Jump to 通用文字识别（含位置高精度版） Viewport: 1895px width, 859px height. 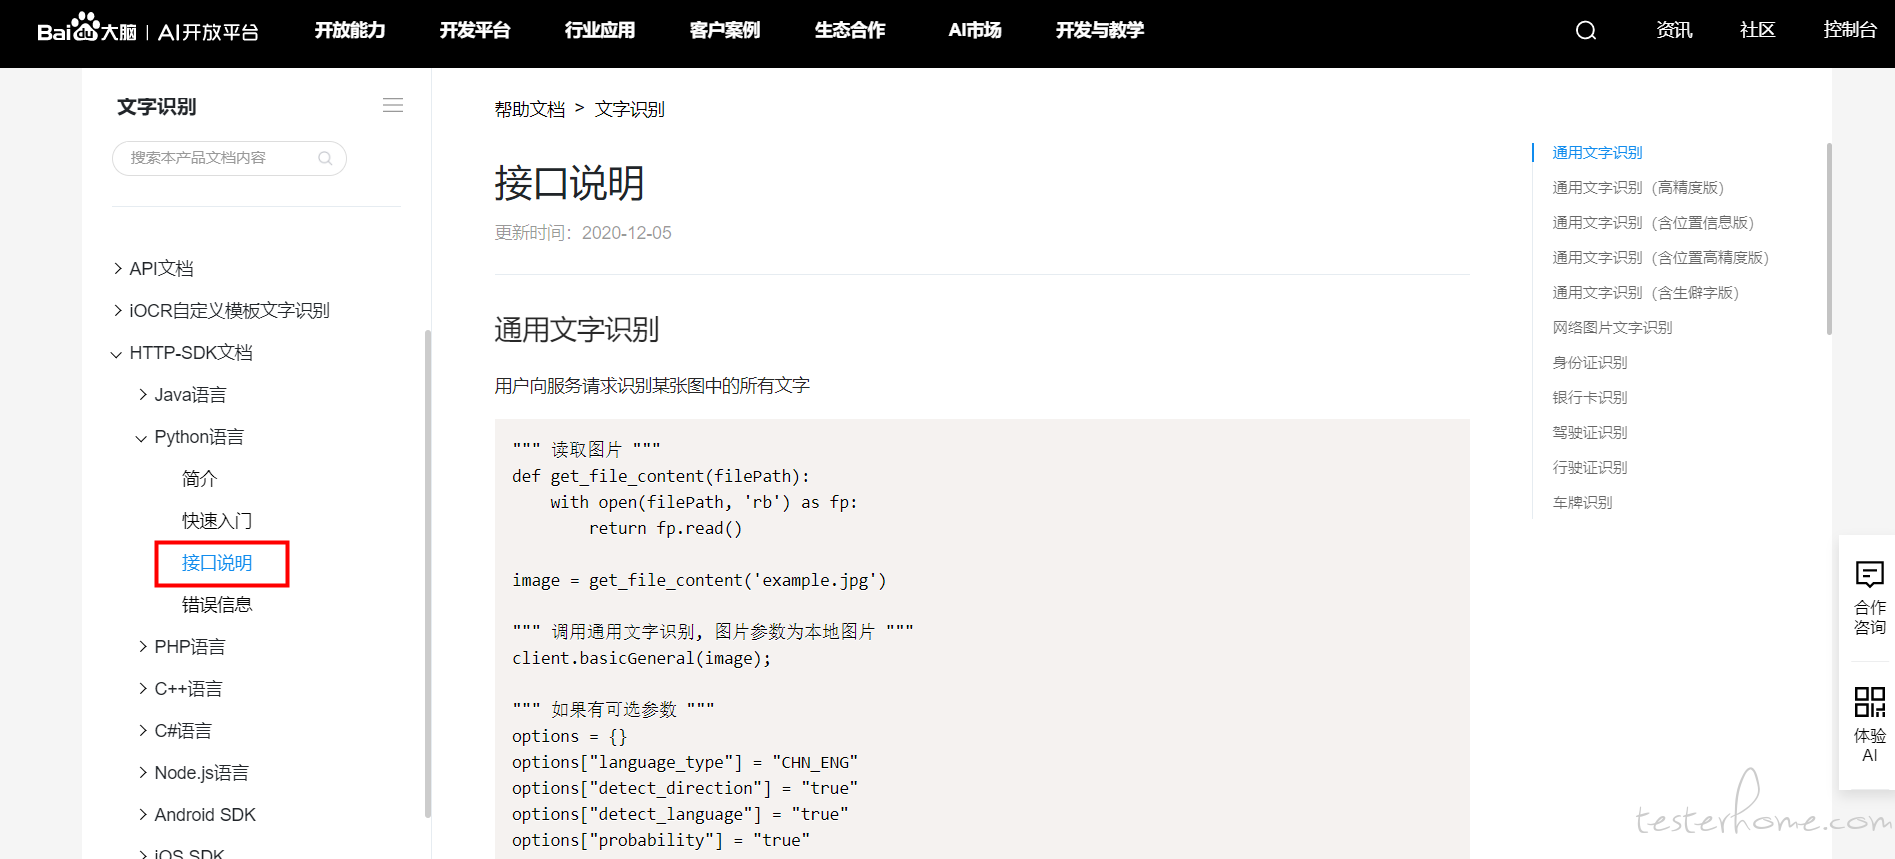[x=1661, y=257]
